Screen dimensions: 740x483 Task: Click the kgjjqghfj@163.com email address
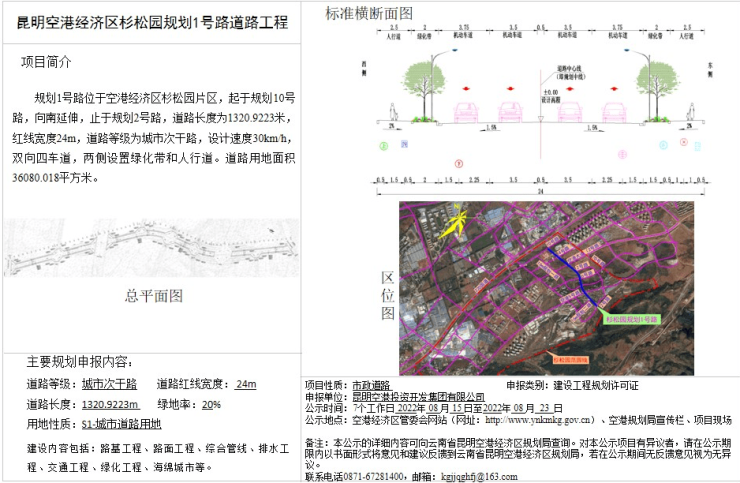479,477
